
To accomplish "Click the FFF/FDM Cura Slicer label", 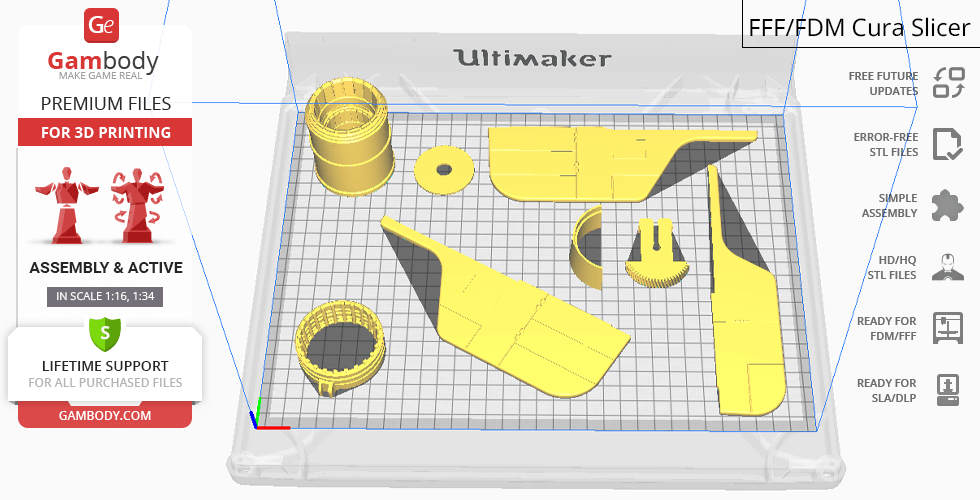I will pyautogui.click(x=859, y=28).
